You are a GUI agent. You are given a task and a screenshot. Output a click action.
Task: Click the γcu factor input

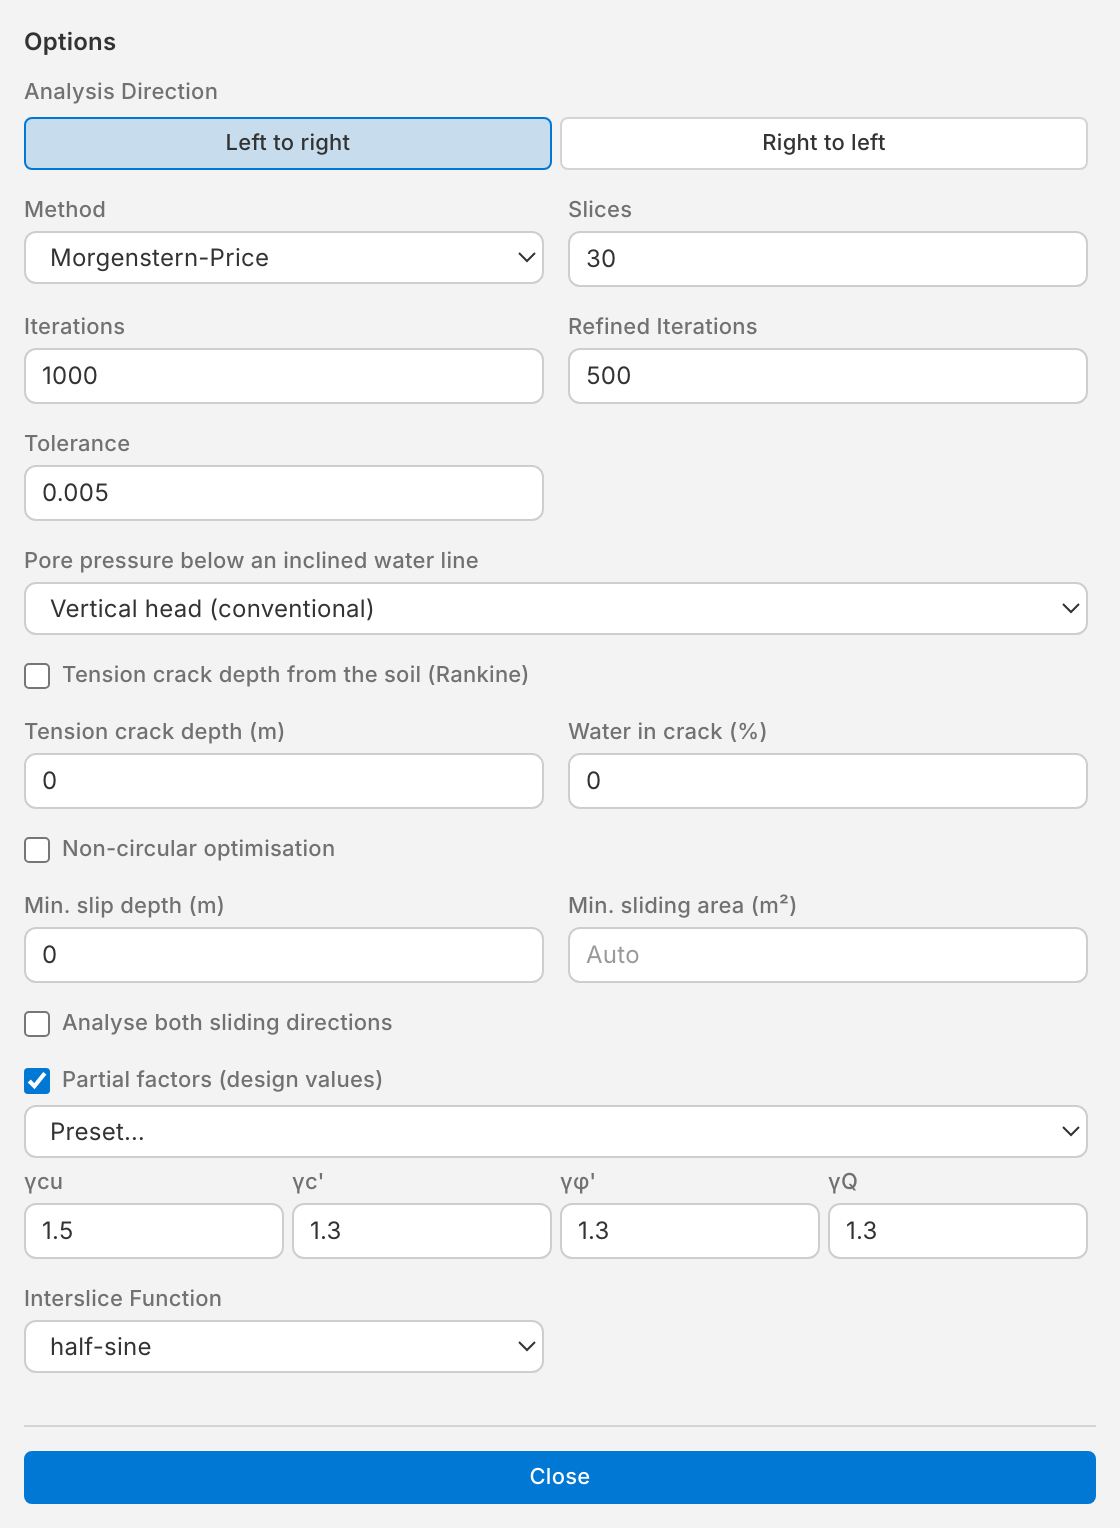(154, 1231)
